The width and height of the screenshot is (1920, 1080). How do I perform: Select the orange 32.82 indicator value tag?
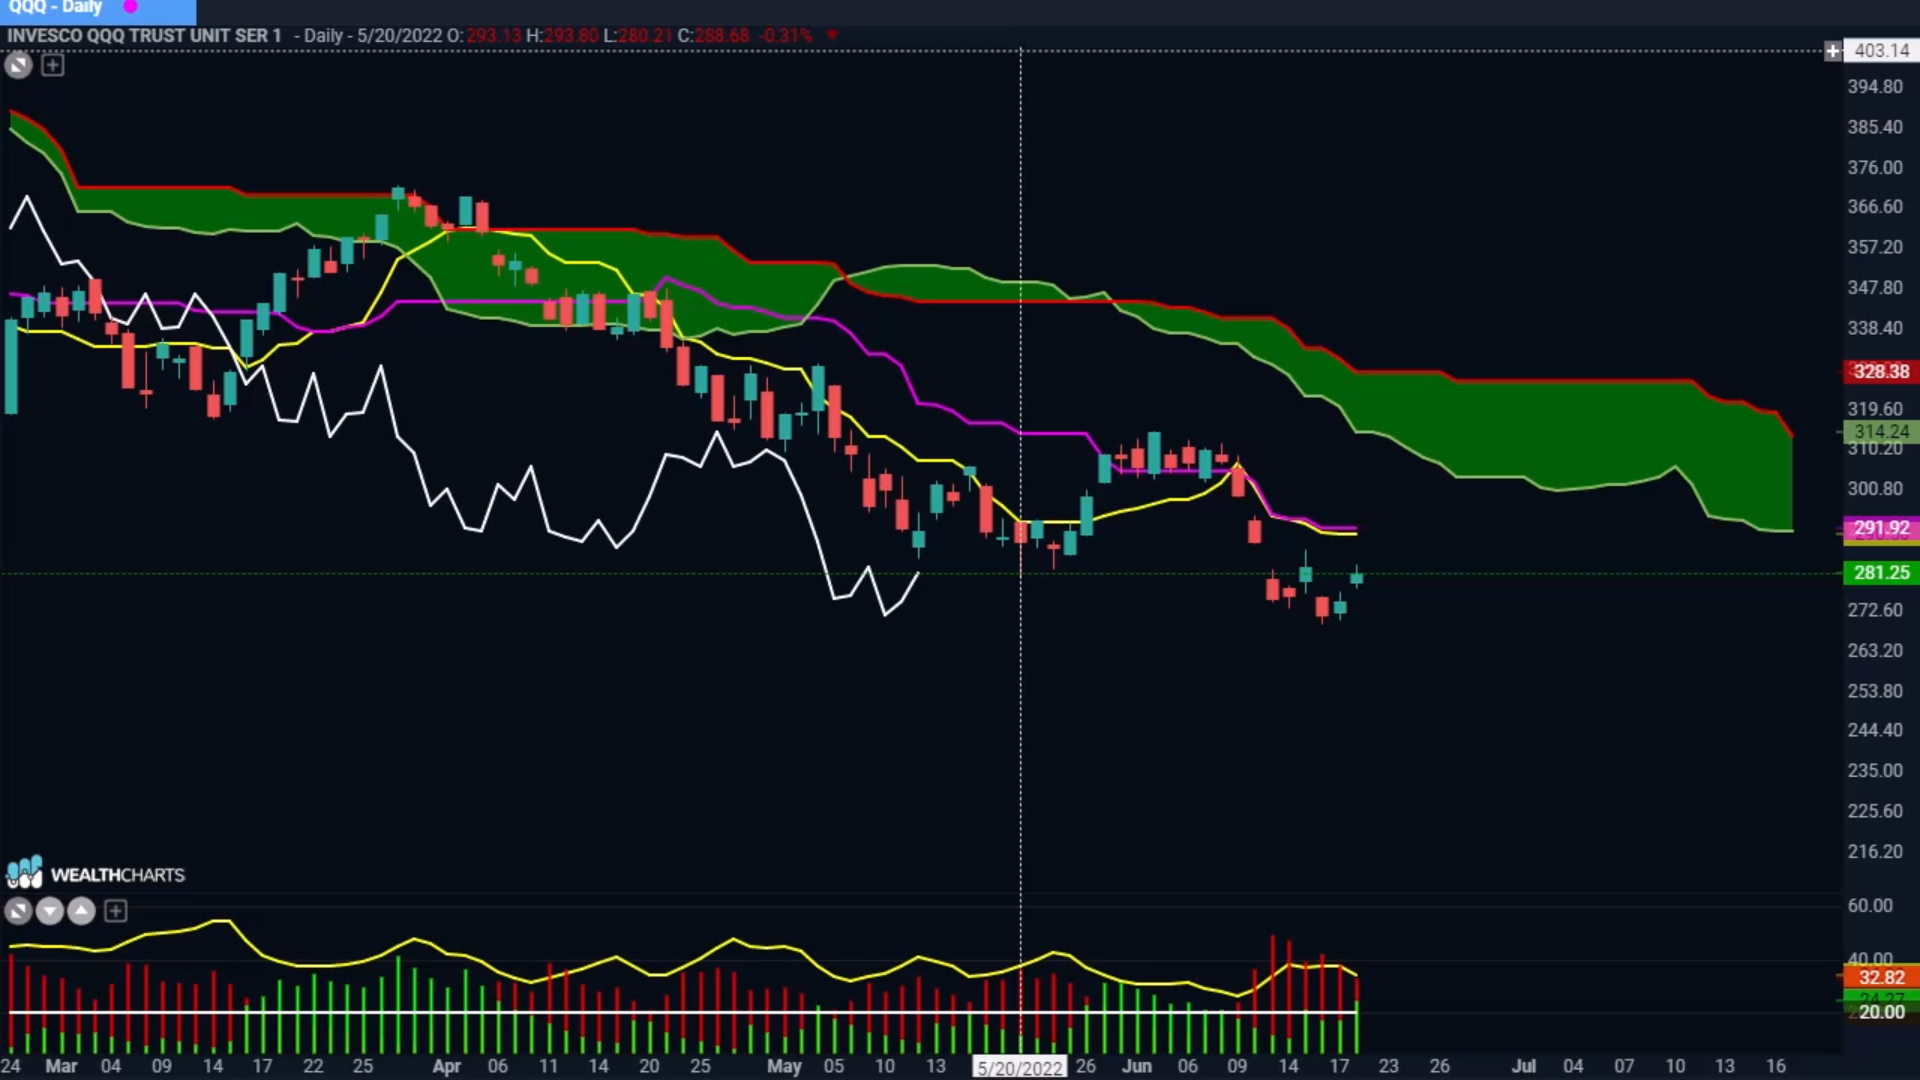[x=1881, y=977]
